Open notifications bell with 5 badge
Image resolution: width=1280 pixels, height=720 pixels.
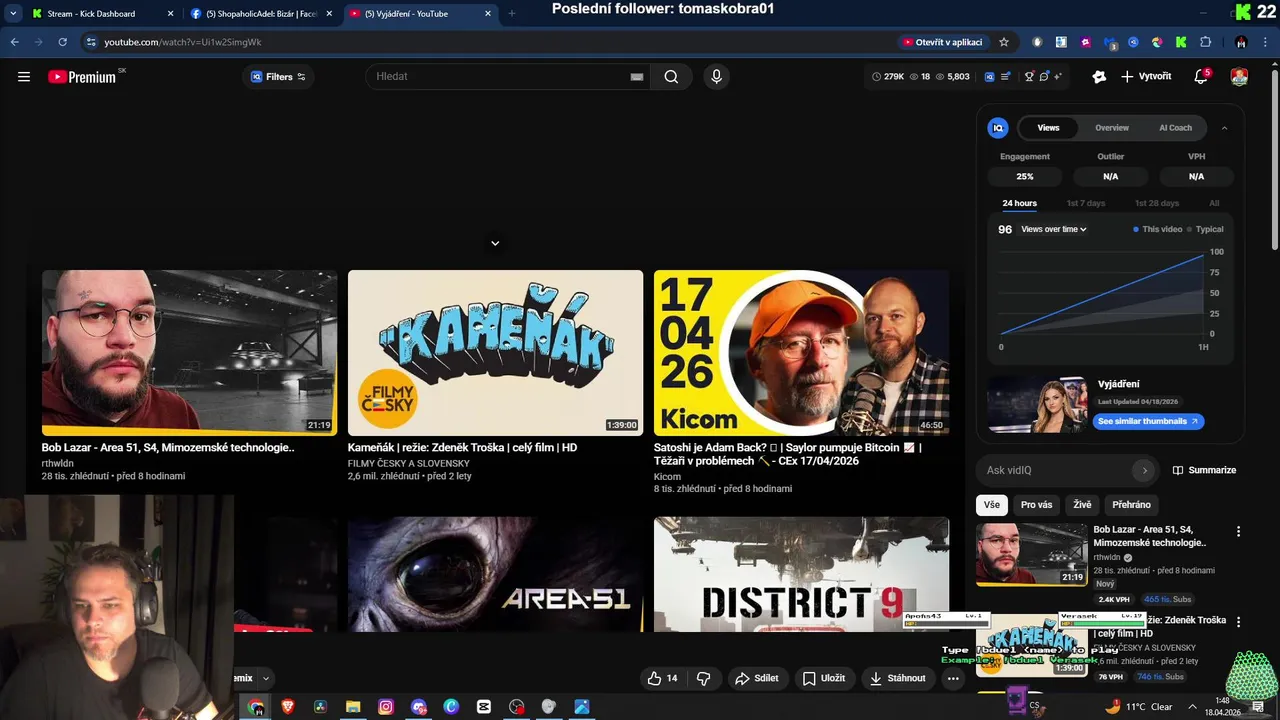(1201, 76)
